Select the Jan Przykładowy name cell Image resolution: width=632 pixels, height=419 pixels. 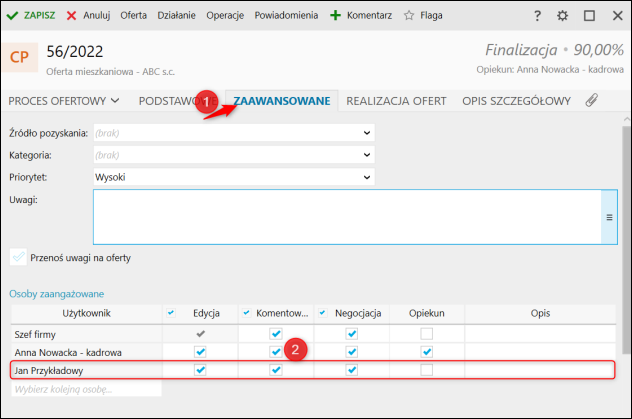[49, 370]
